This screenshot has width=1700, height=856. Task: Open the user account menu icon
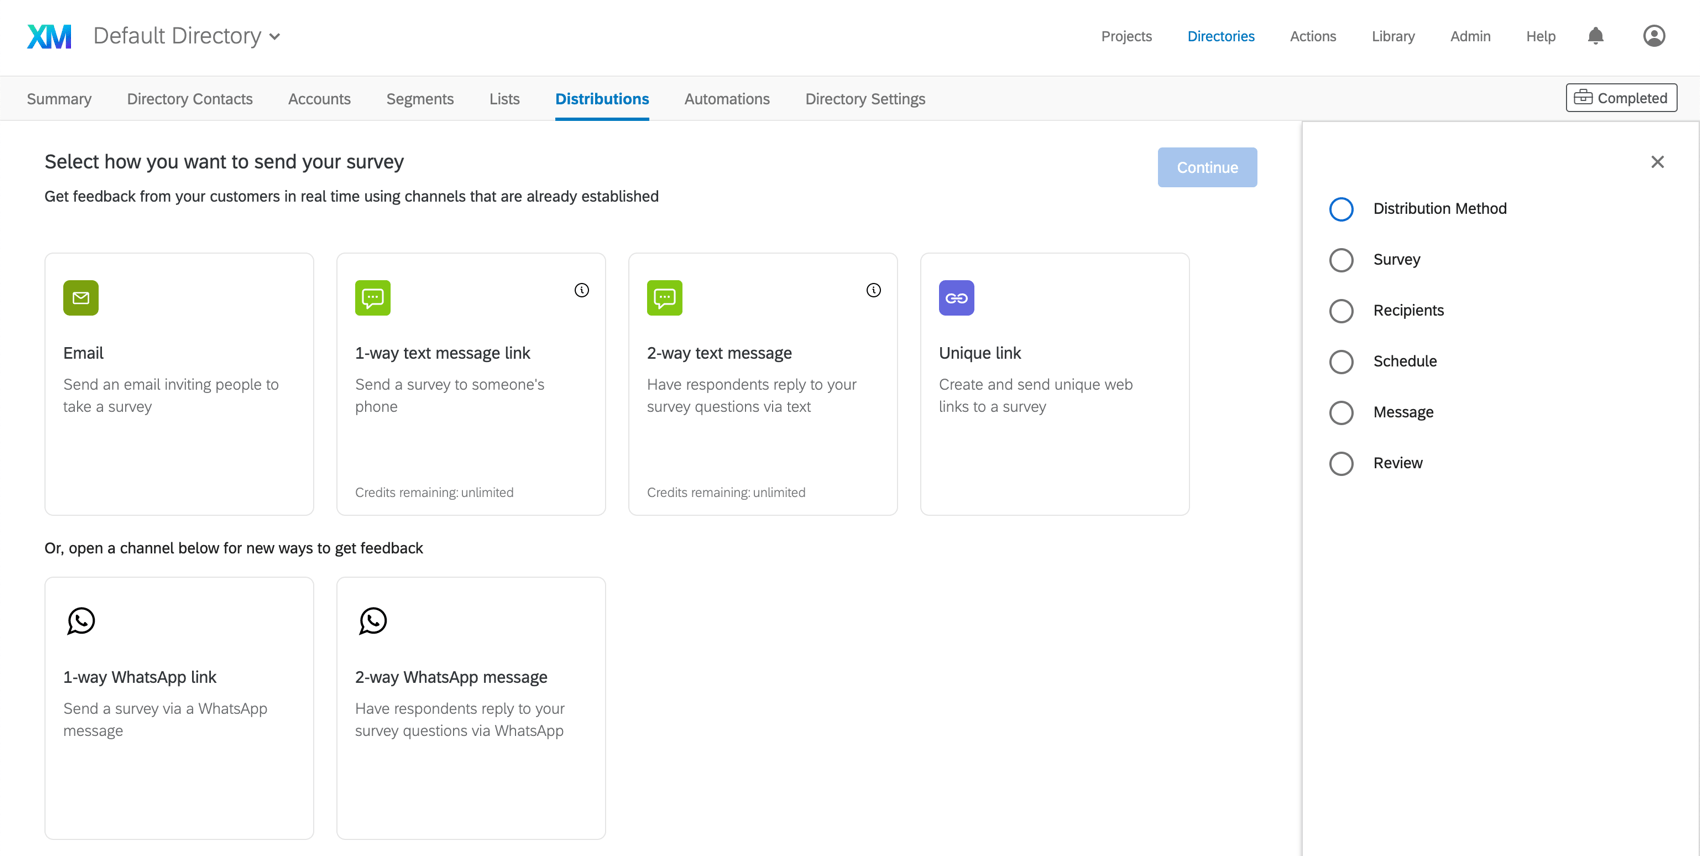pyautogui.click(x=1654, y=36)
